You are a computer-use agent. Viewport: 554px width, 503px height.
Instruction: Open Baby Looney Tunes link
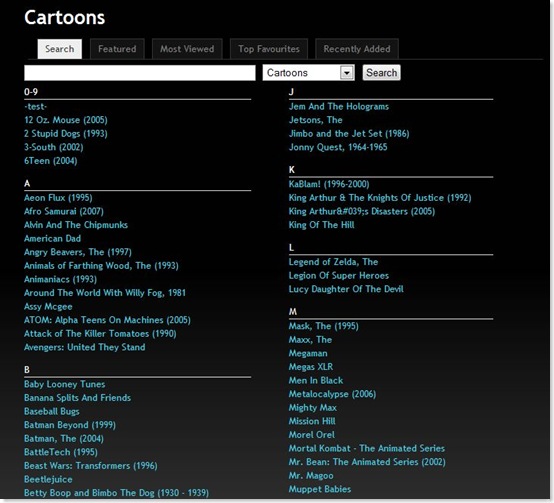point(65,384)
